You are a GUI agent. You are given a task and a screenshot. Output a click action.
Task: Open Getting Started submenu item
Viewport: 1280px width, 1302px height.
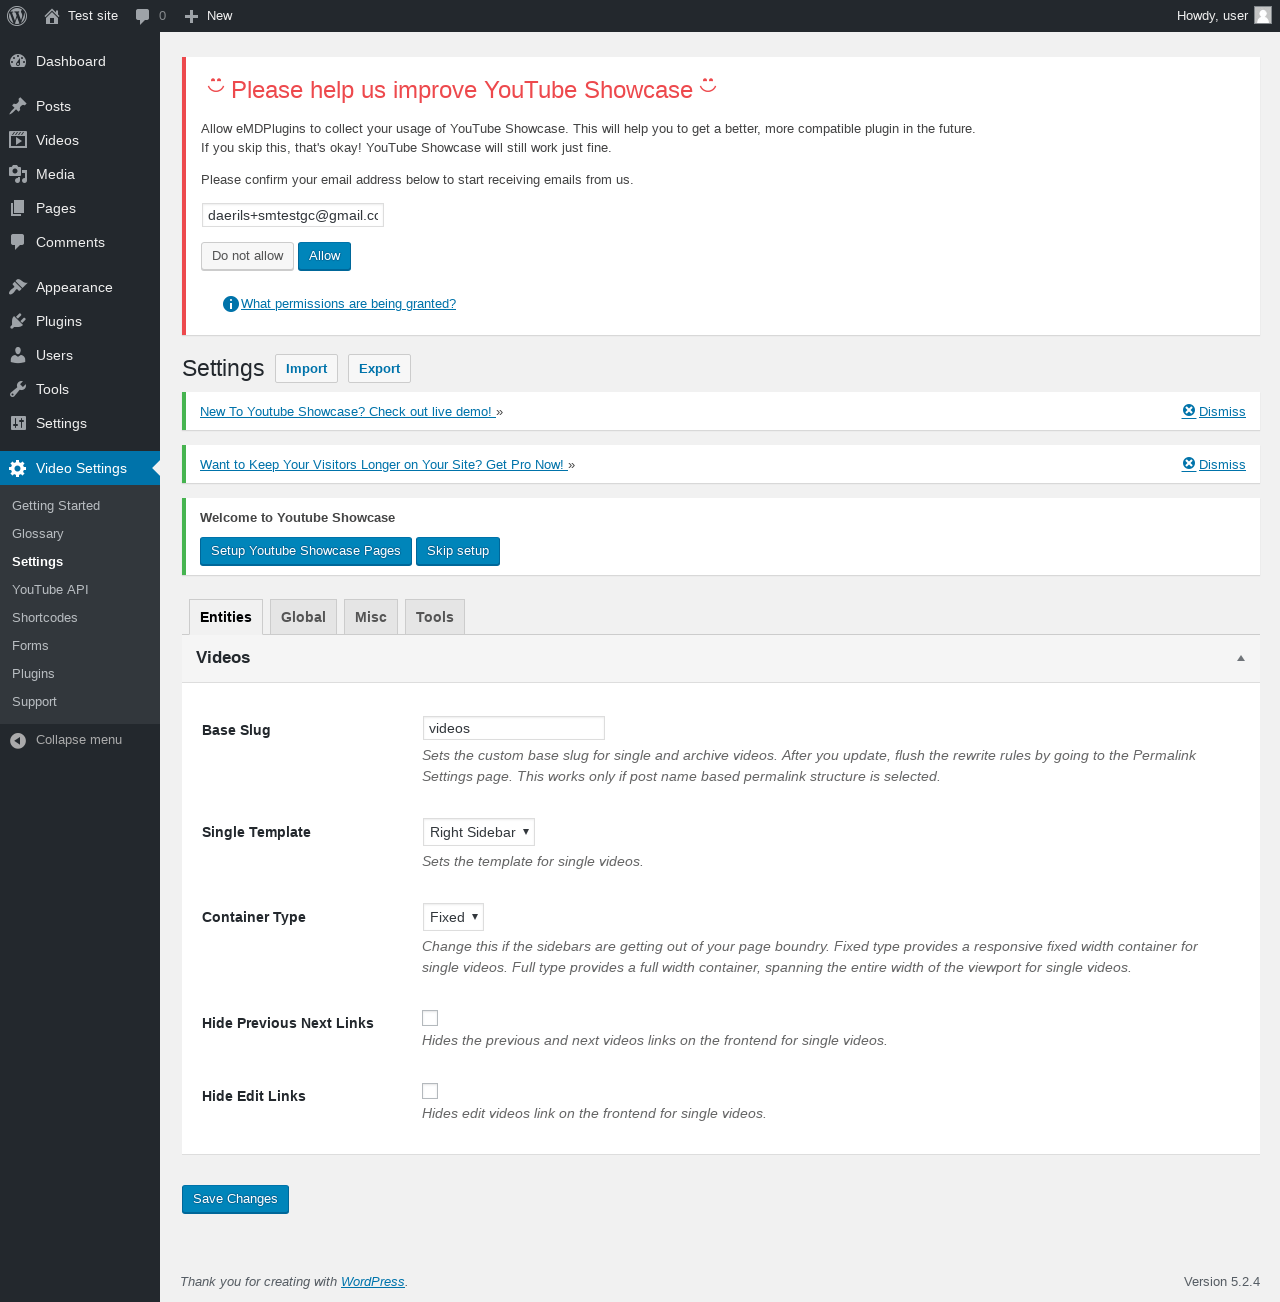click(56, 506)
